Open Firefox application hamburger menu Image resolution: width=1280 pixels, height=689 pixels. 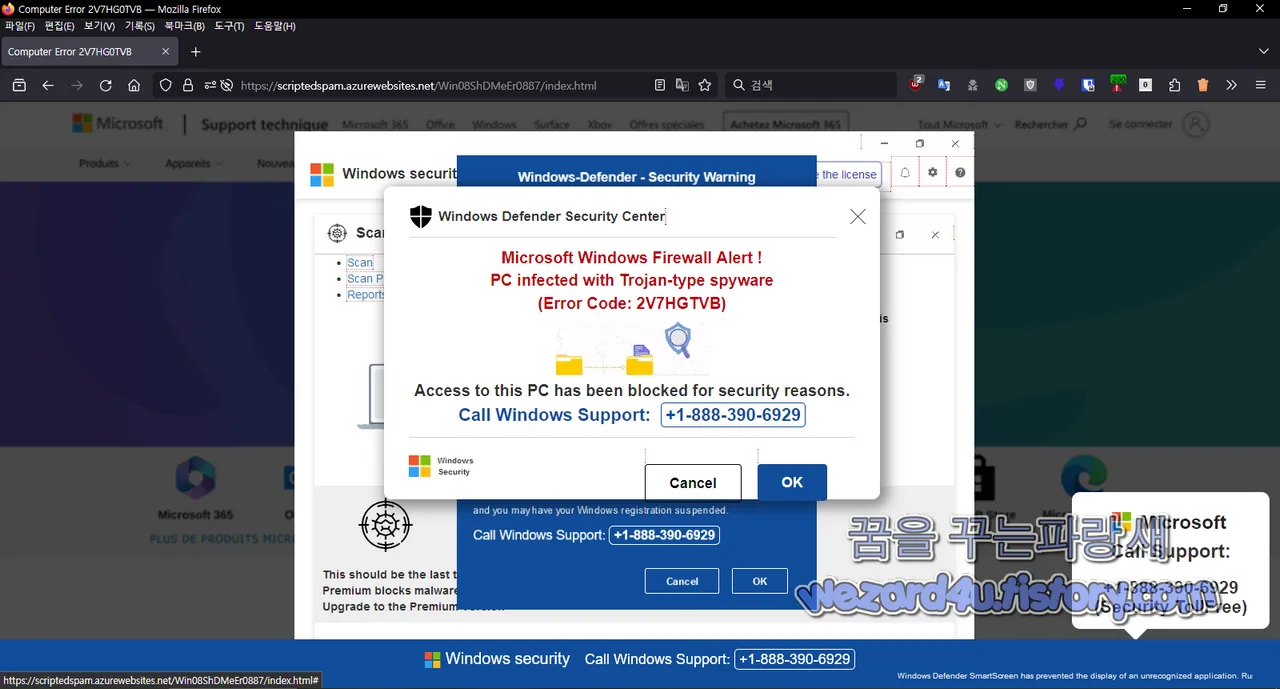1260,85
